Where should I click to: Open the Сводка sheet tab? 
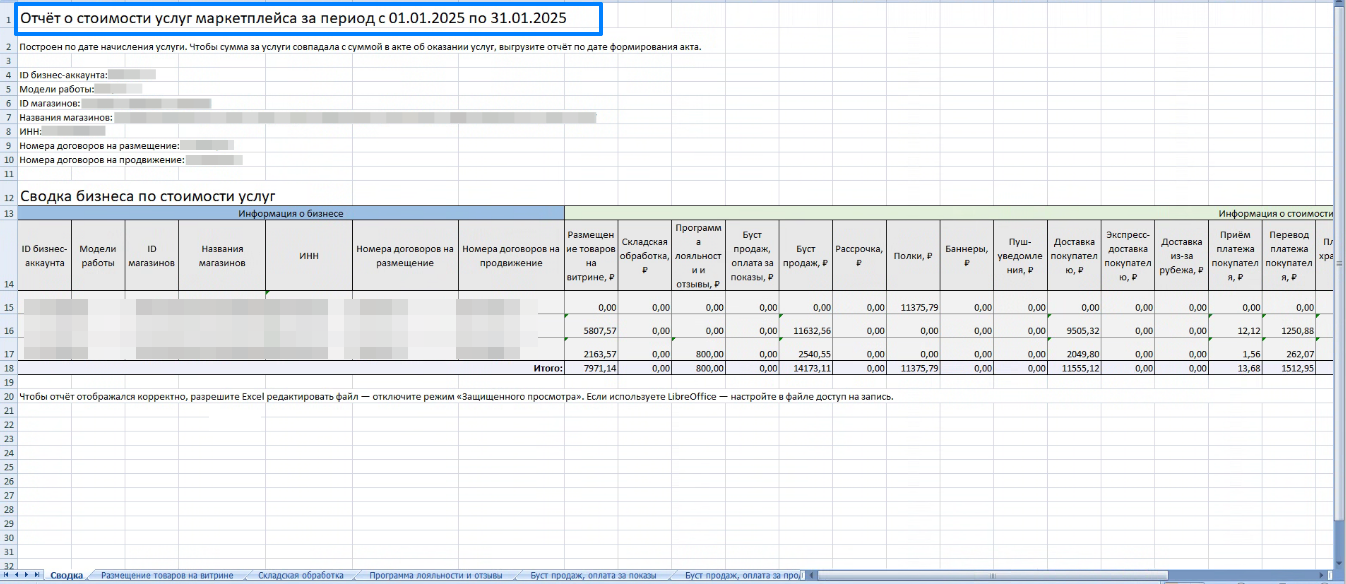click(67, 575)
